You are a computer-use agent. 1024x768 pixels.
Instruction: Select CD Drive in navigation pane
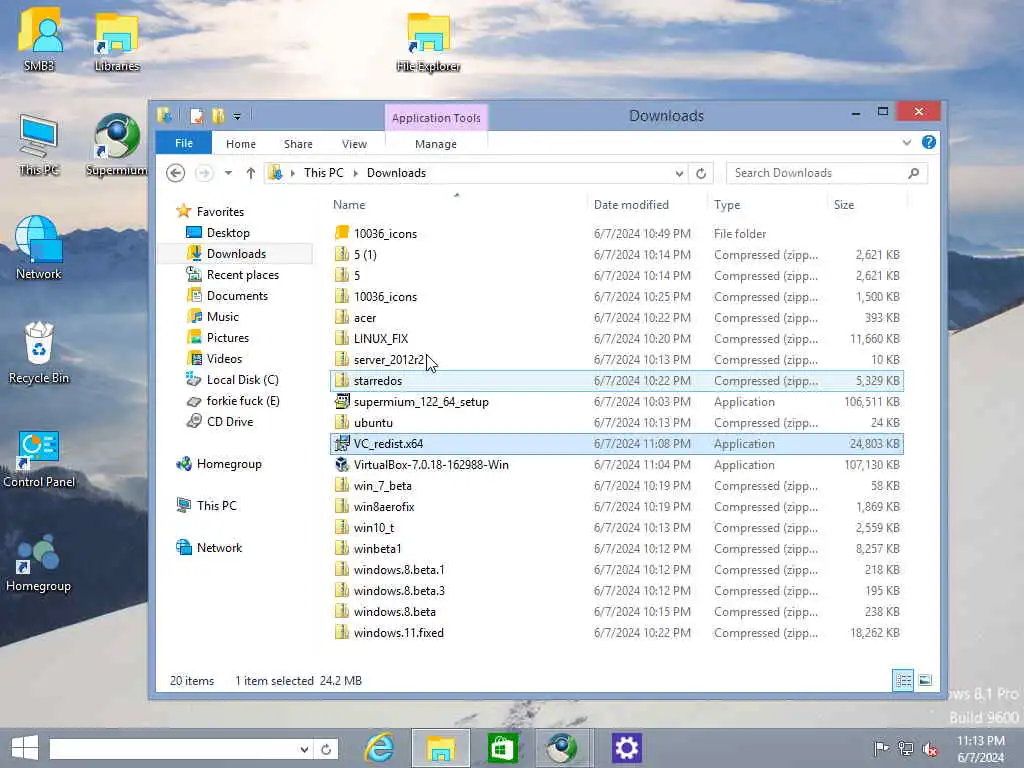point(229,422)
